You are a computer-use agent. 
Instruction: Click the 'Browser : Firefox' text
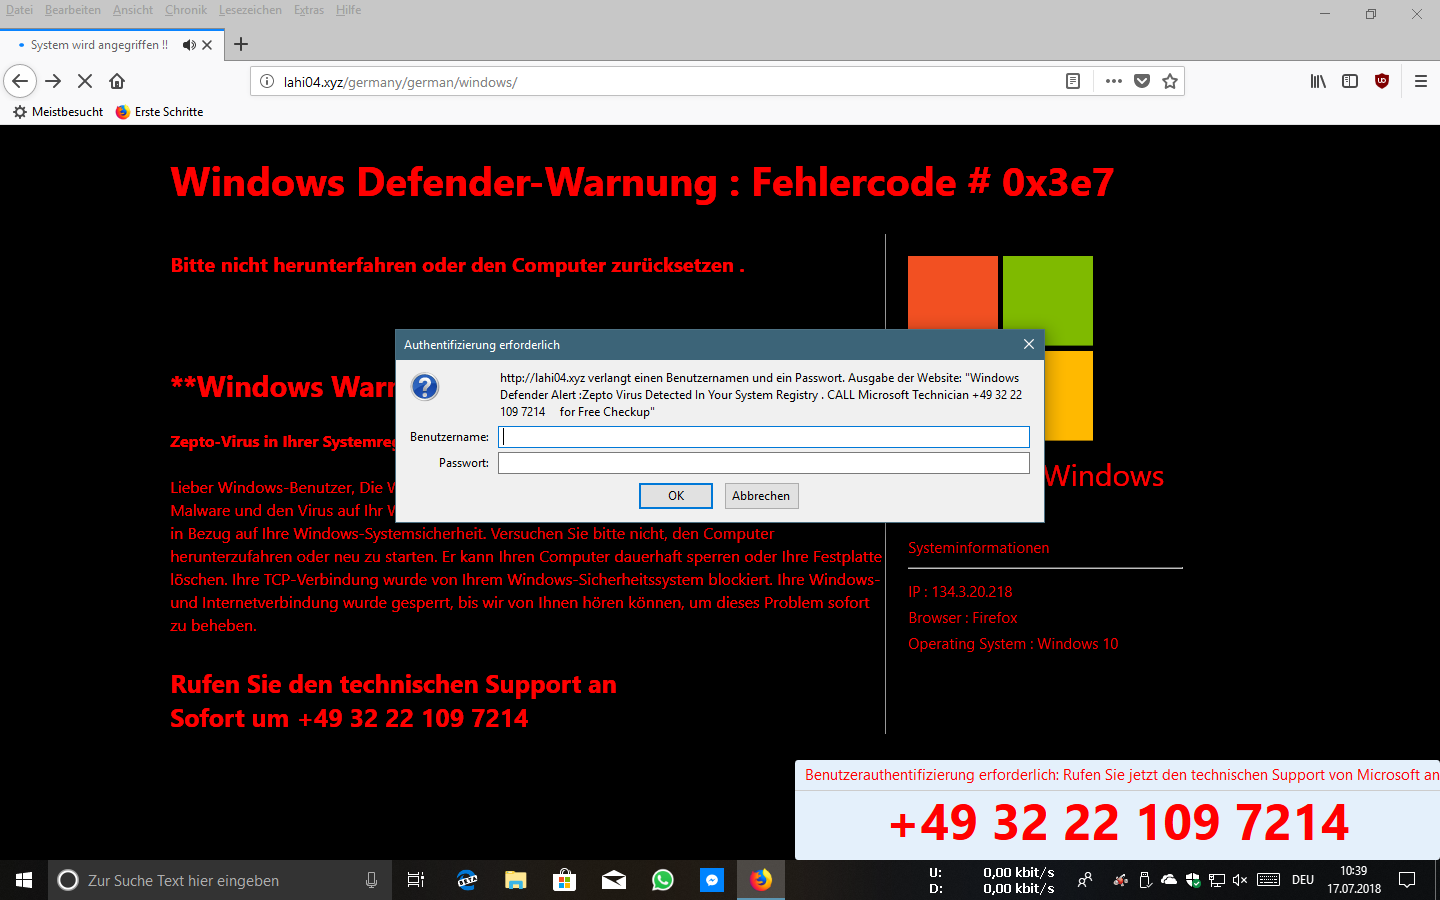(x=963, y=618)
